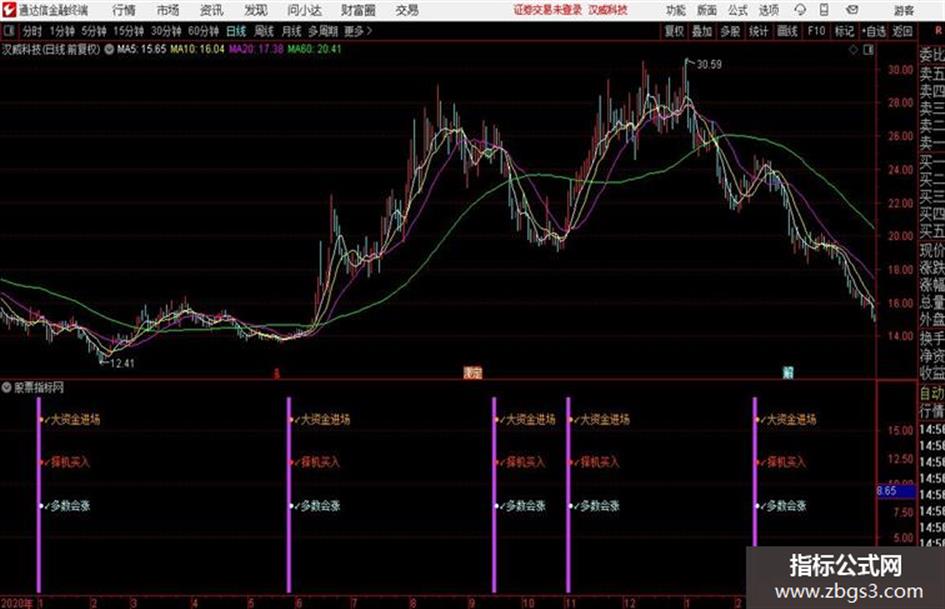
Task: Expand the dropdown beside 汉威科技(日线 前复权)
Action: [x=109, y=49]
